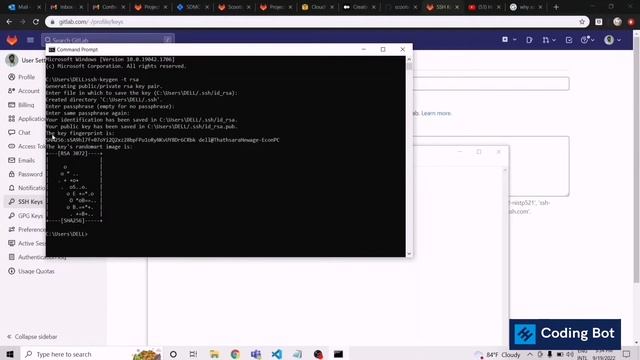Open the Command Prompt taskbar icon
Screen dimensions: 640x360
[338, 354]
